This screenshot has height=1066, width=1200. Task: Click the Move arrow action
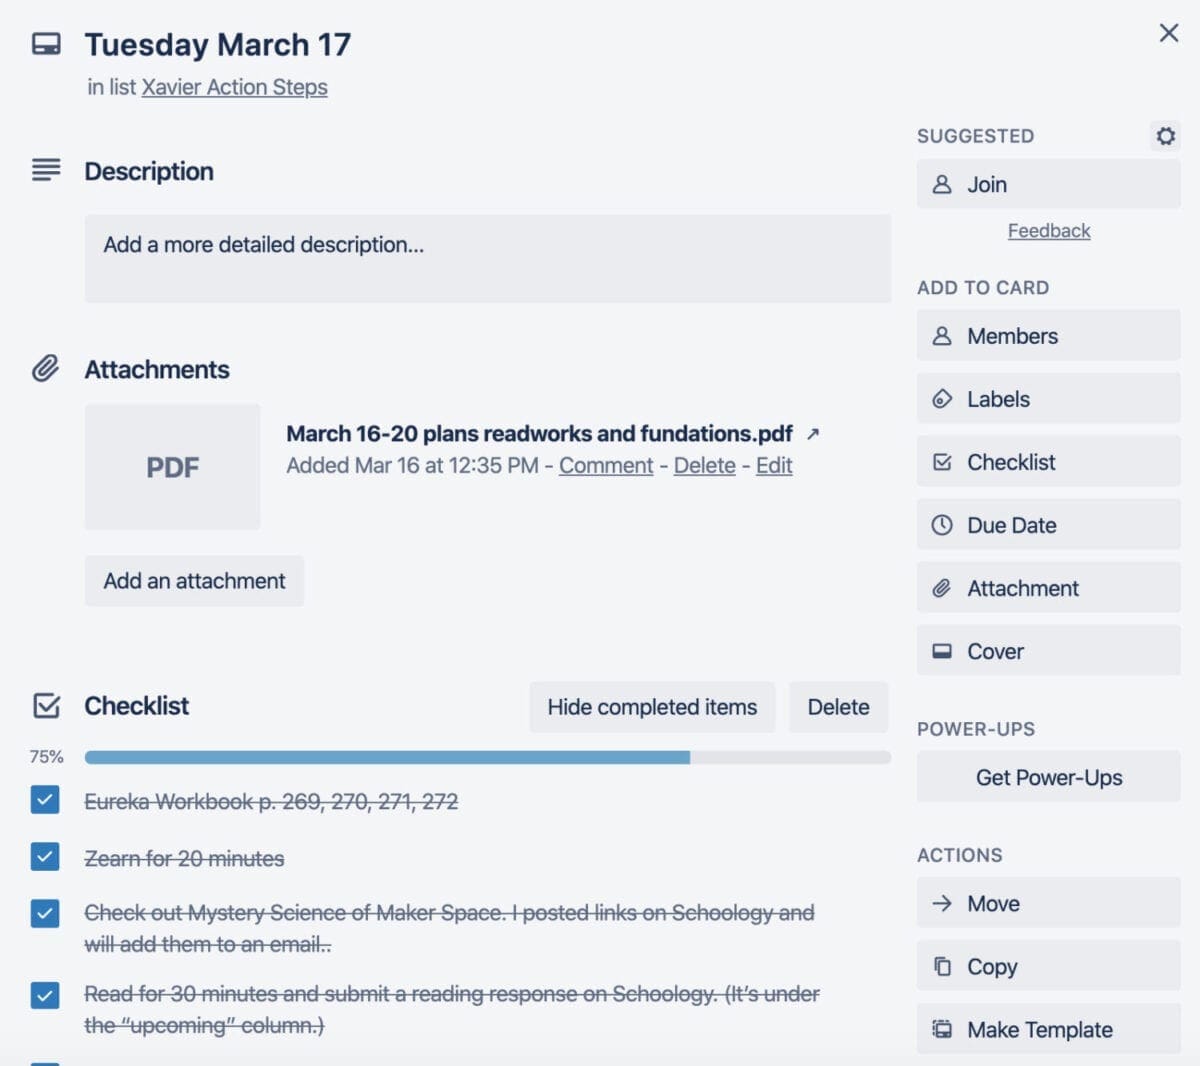tap(1048, 903)
